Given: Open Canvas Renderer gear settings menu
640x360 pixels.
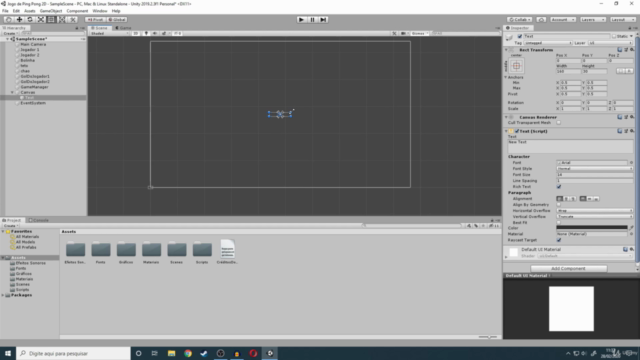Looking at the screenshot, I should (x=632, y=117).
